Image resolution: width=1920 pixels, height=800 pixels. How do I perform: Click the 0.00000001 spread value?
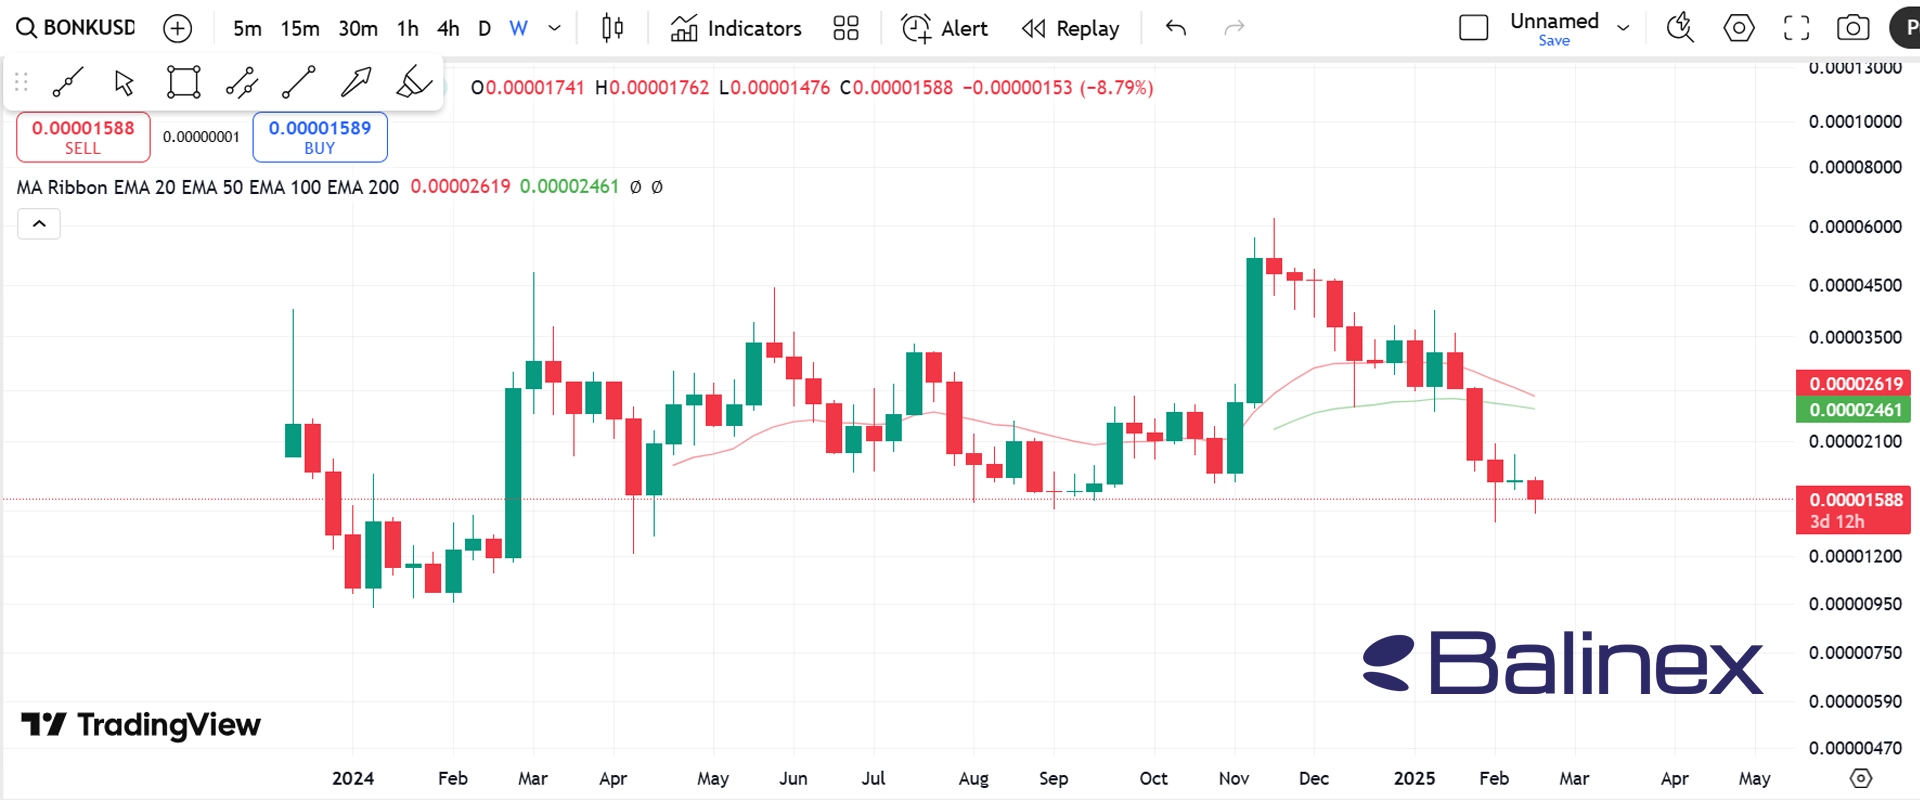tap(201, 137)
